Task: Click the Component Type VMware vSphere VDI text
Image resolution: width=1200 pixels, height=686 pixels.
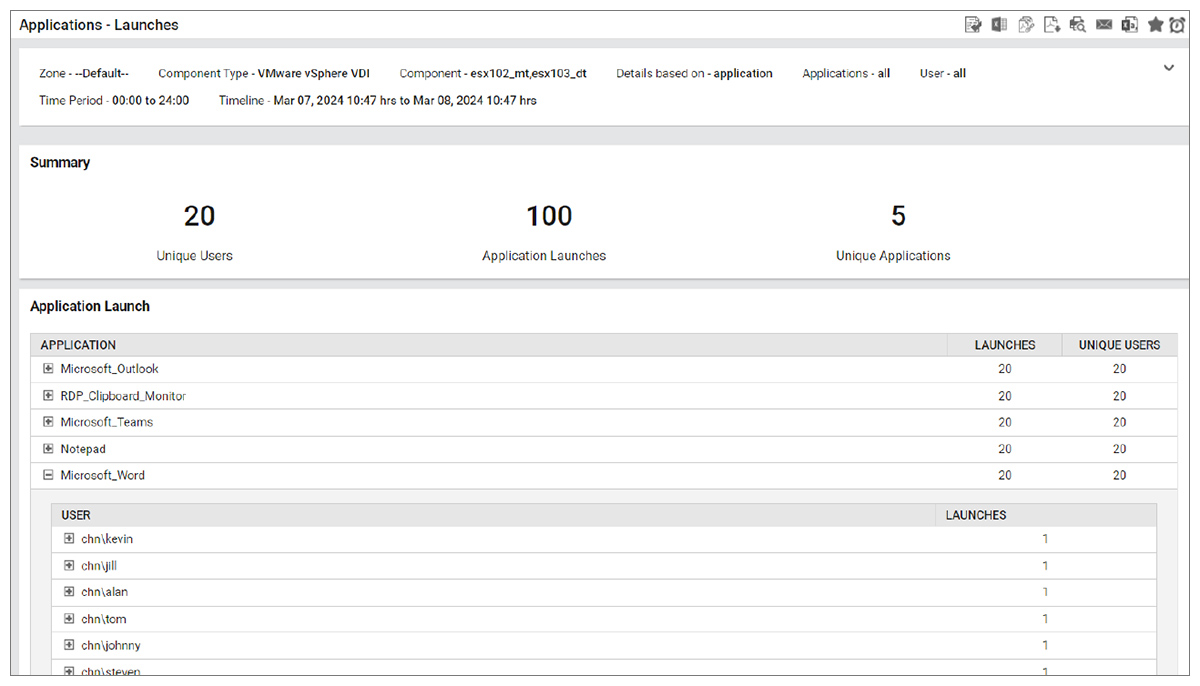Action: [x=264, y=73]
